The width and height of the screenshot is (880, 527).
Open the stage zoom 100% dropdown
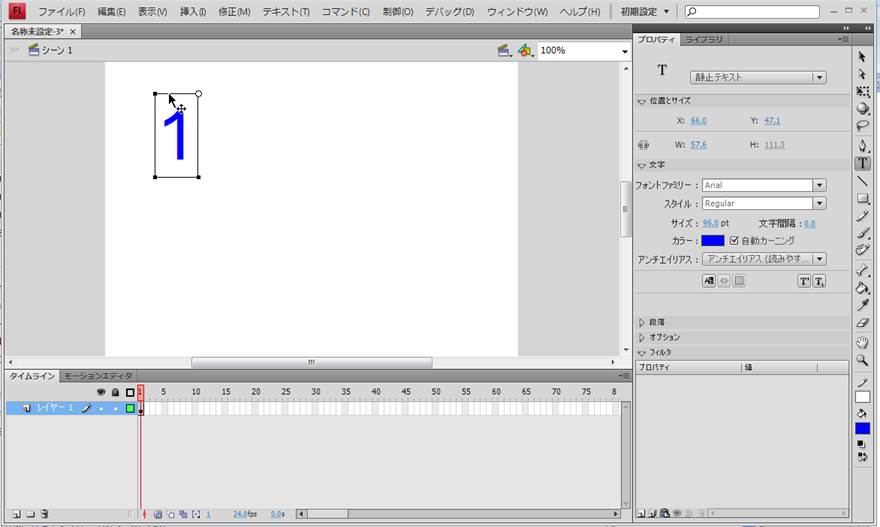click(623, 50)
